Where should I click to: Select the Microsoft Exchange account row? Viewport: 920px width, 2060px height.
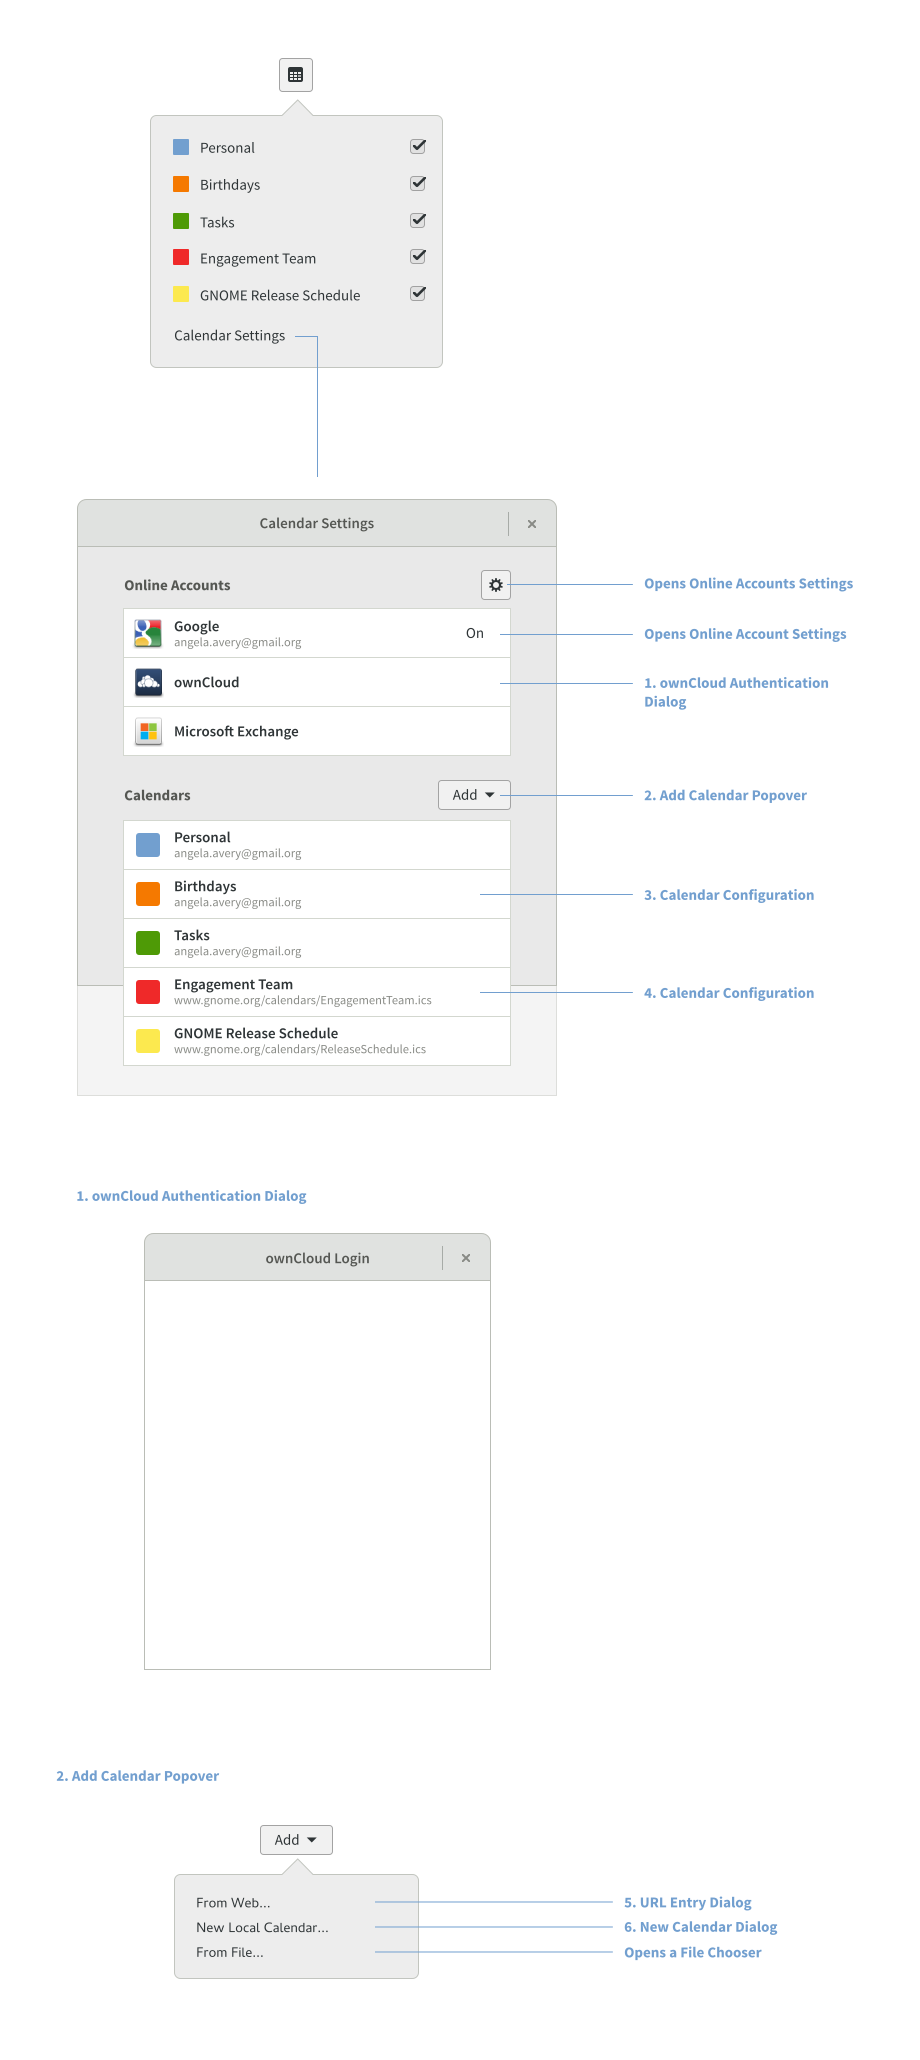tap(317, 732)
